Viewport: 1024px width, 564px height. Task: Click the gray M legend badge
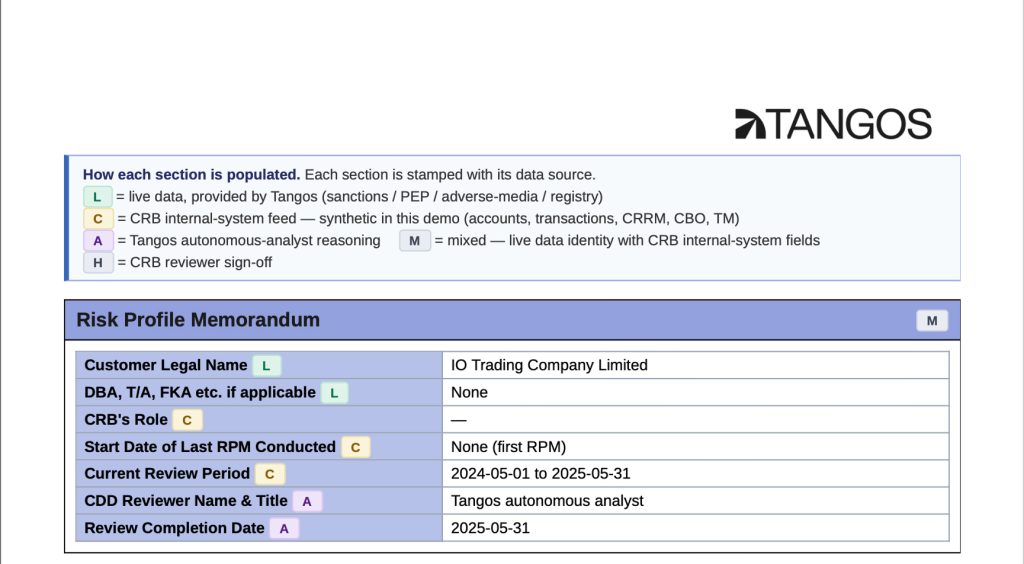415,240
